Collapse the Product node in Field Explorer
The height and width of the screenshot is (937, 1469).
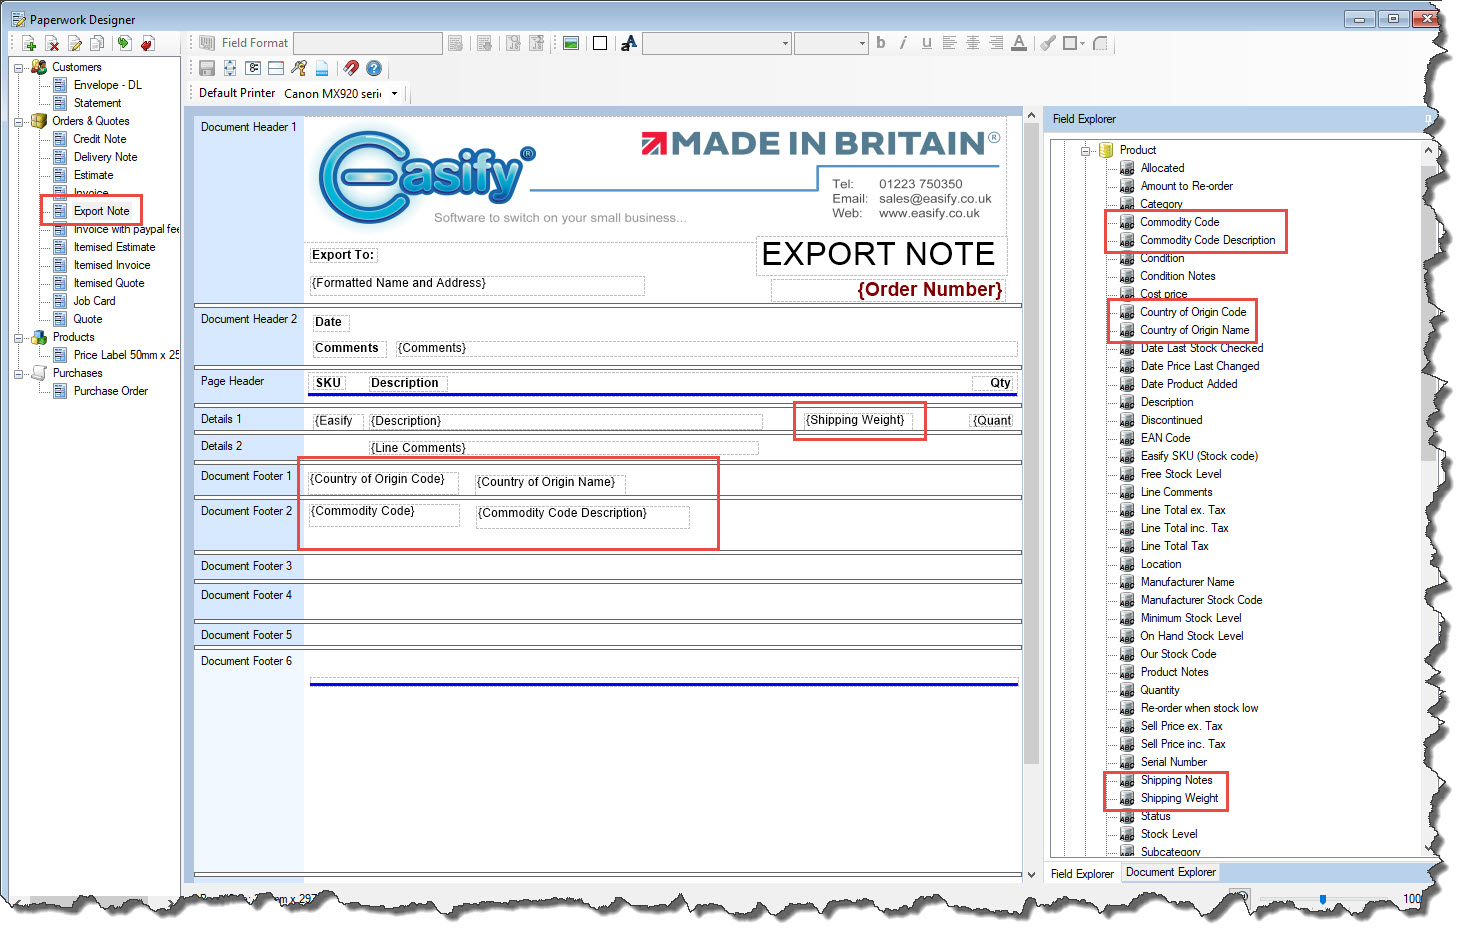tap(1086, 151)
